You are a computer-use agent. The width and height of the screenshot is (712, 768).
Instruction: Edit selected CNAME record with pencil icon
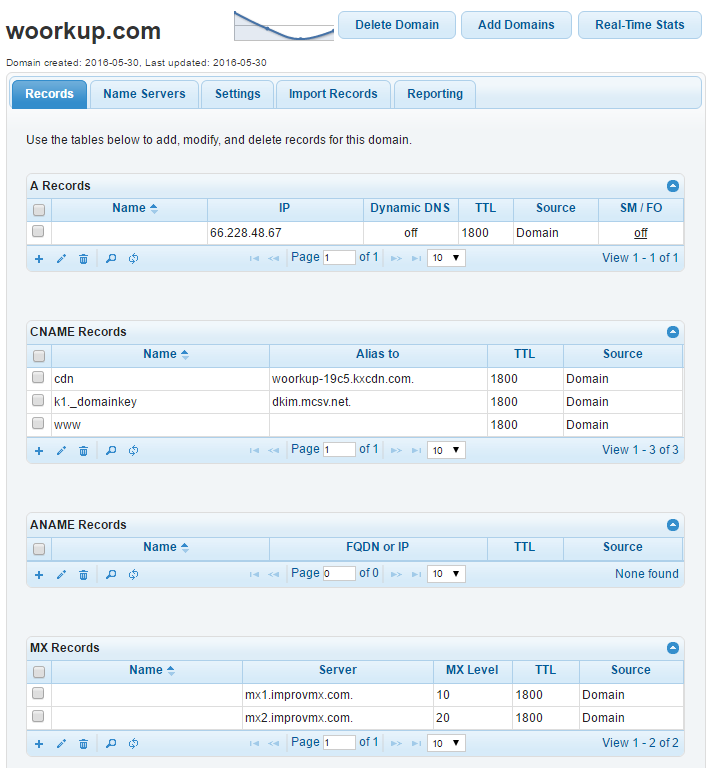61,451
